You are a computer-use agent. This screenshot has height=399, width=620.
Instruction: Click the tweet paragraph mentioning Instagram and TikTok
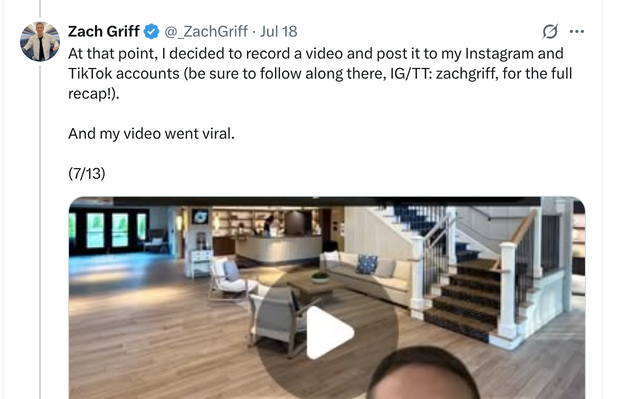(320, 74)
